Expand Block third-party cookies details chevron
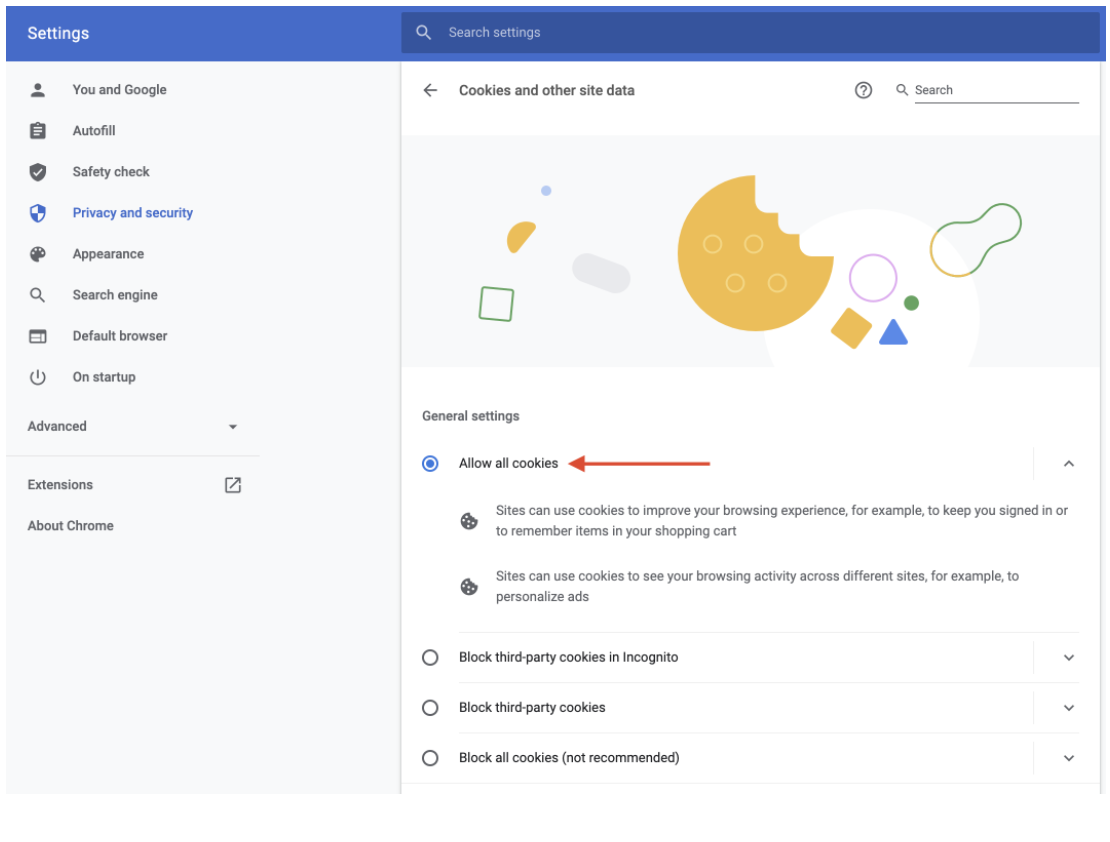Screen dimensions: 1110x842 [x=1068, y=708]
